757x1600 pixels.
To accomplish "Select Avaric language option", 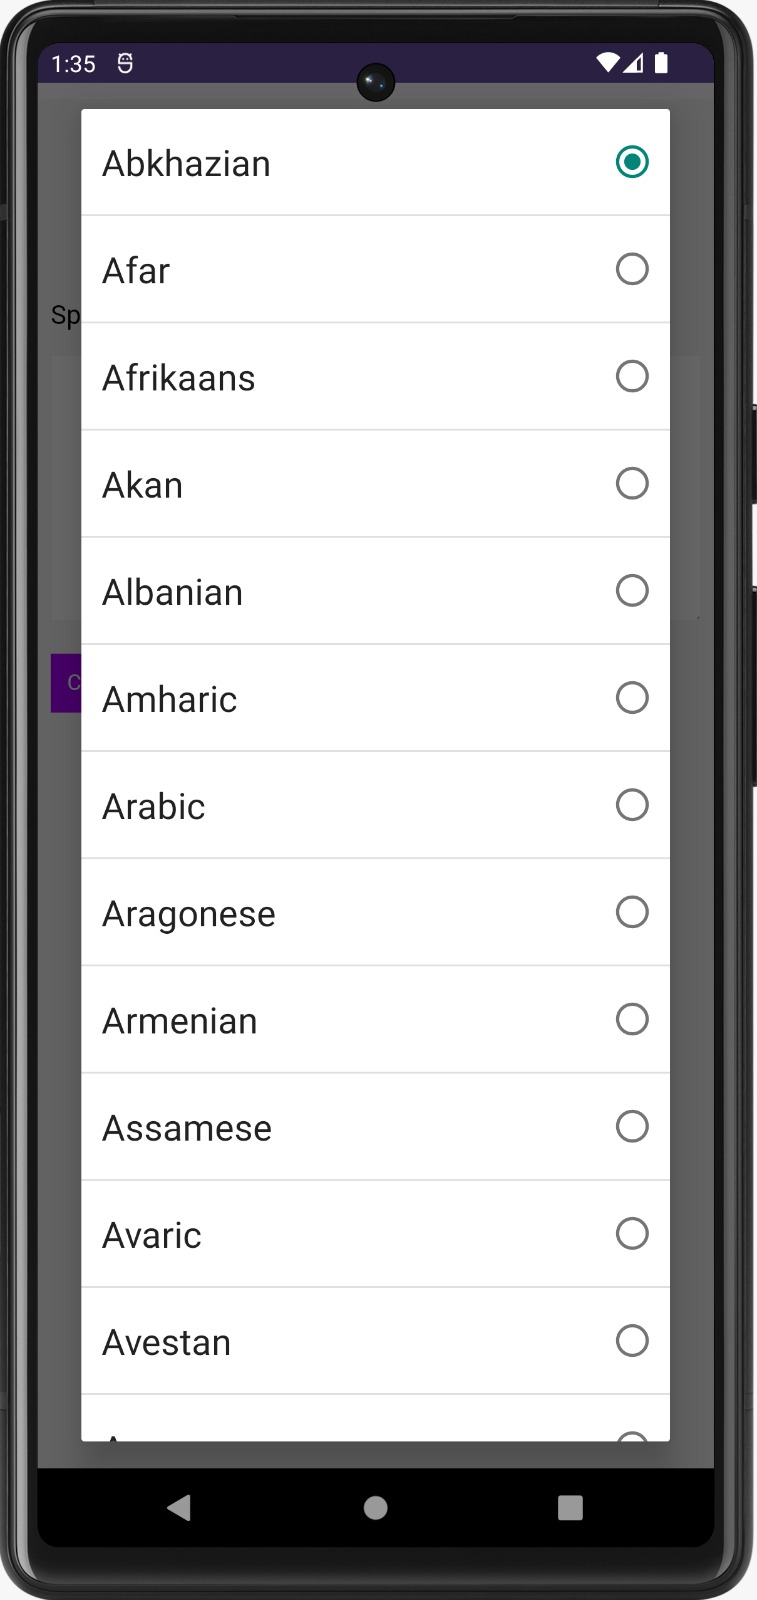I will (x=375, y=1234).
